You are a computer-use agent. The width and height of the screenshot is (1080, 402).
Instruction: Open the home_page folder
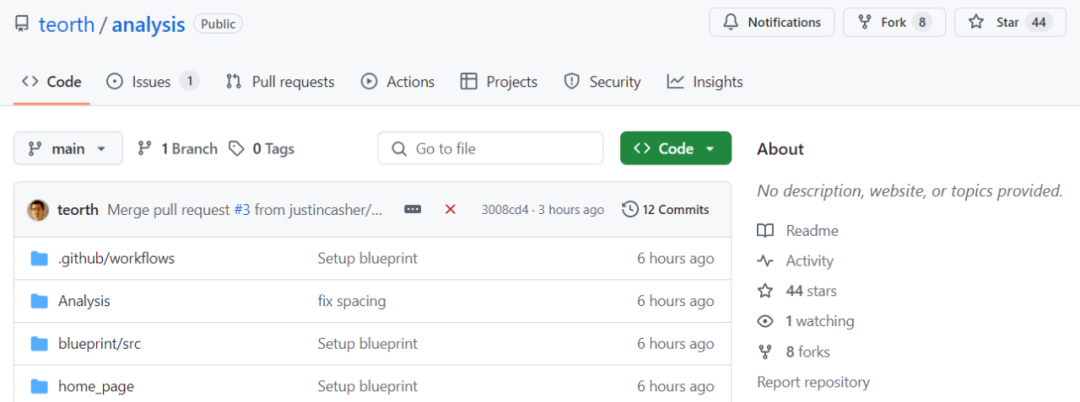tap(96, 386)
